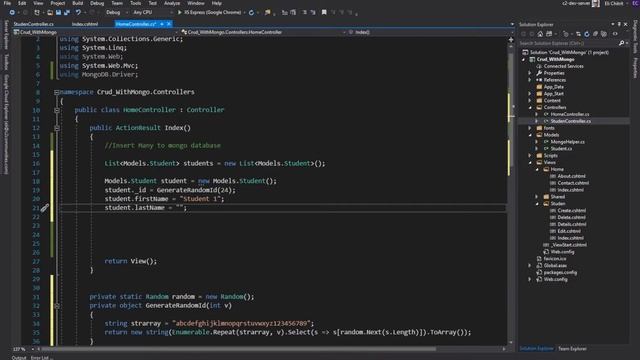This screenshot has width=640, height=360.
Task: Switch to the Team Explorer tab
Action: click(x=572, y=349)
